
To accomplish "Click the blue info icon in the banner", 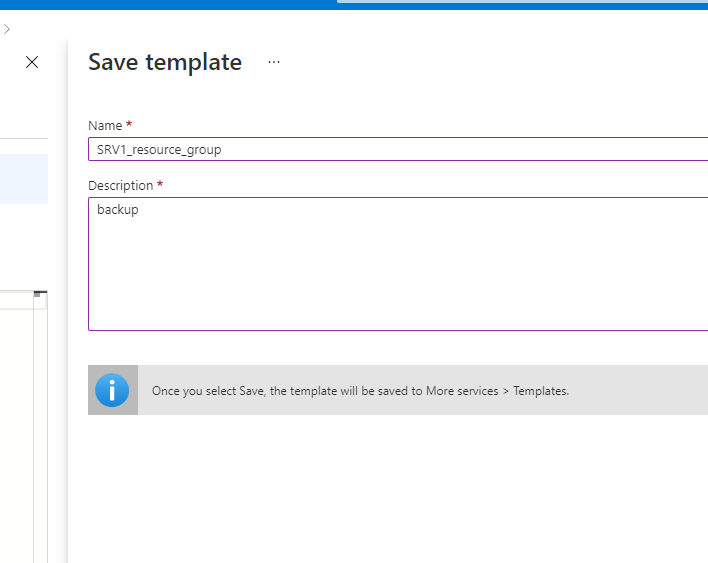I will (x=112, y=390).
